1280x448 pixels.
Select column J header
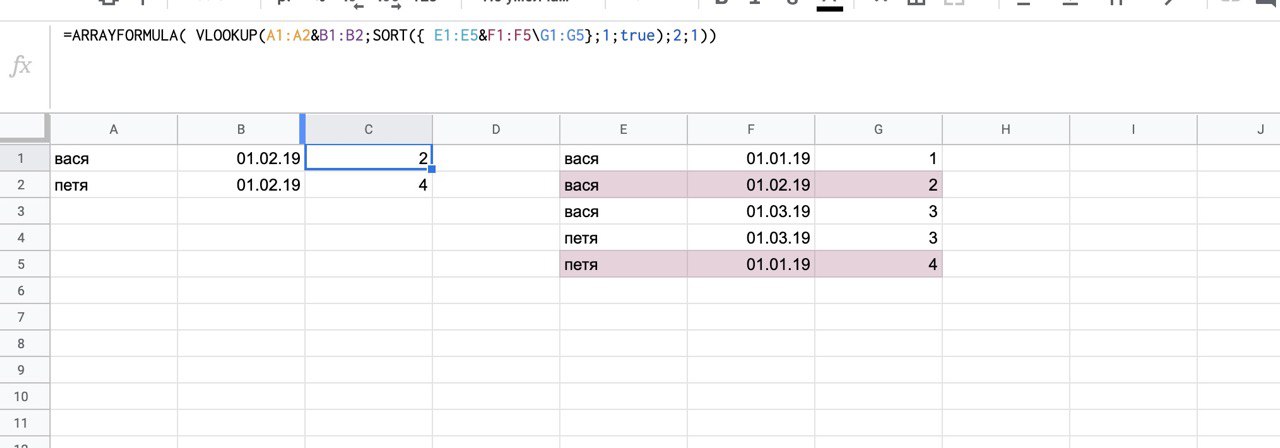(x=1239, y=128)
